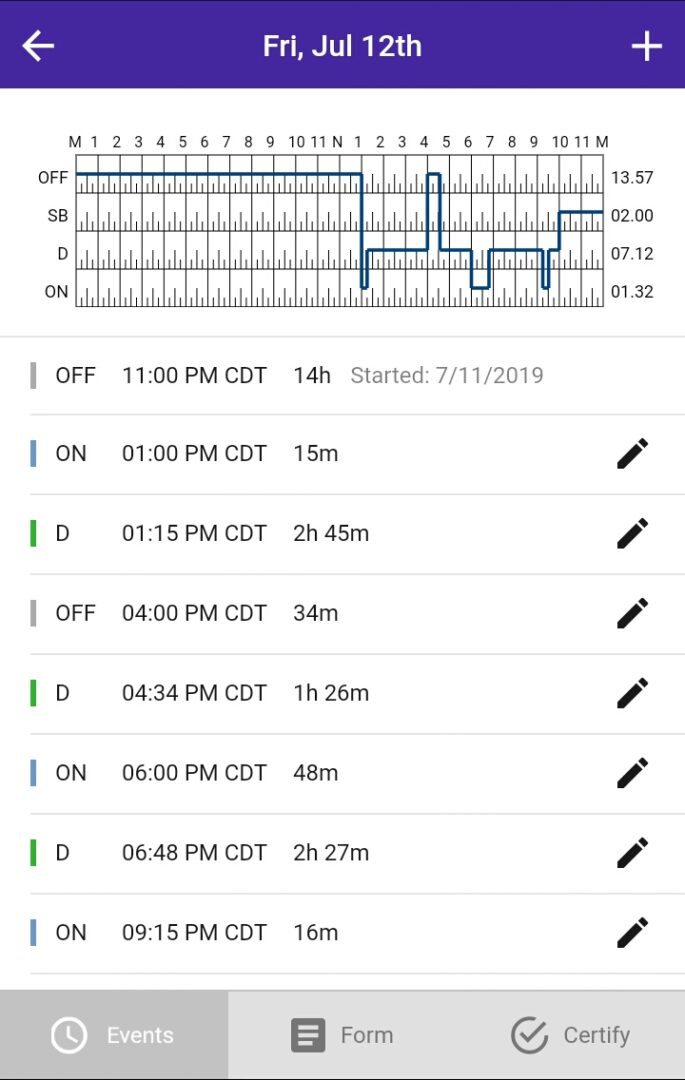This screenshot has height=1080, width=685.
Task: Tap the document icon beside Form
Action: [x=307, y=1035]
